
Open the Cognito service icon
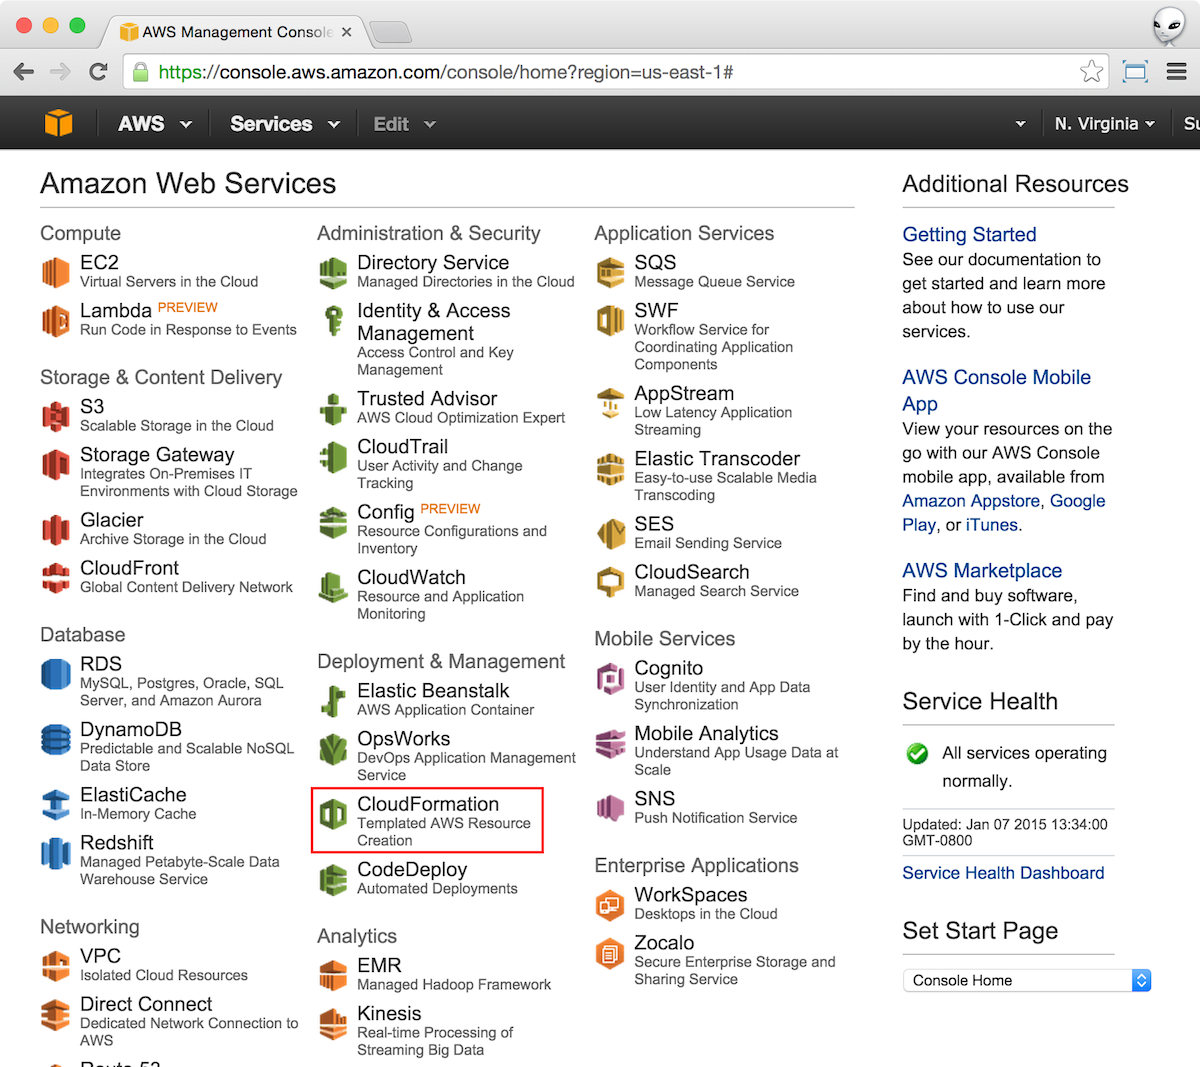(x=610, y=678)
